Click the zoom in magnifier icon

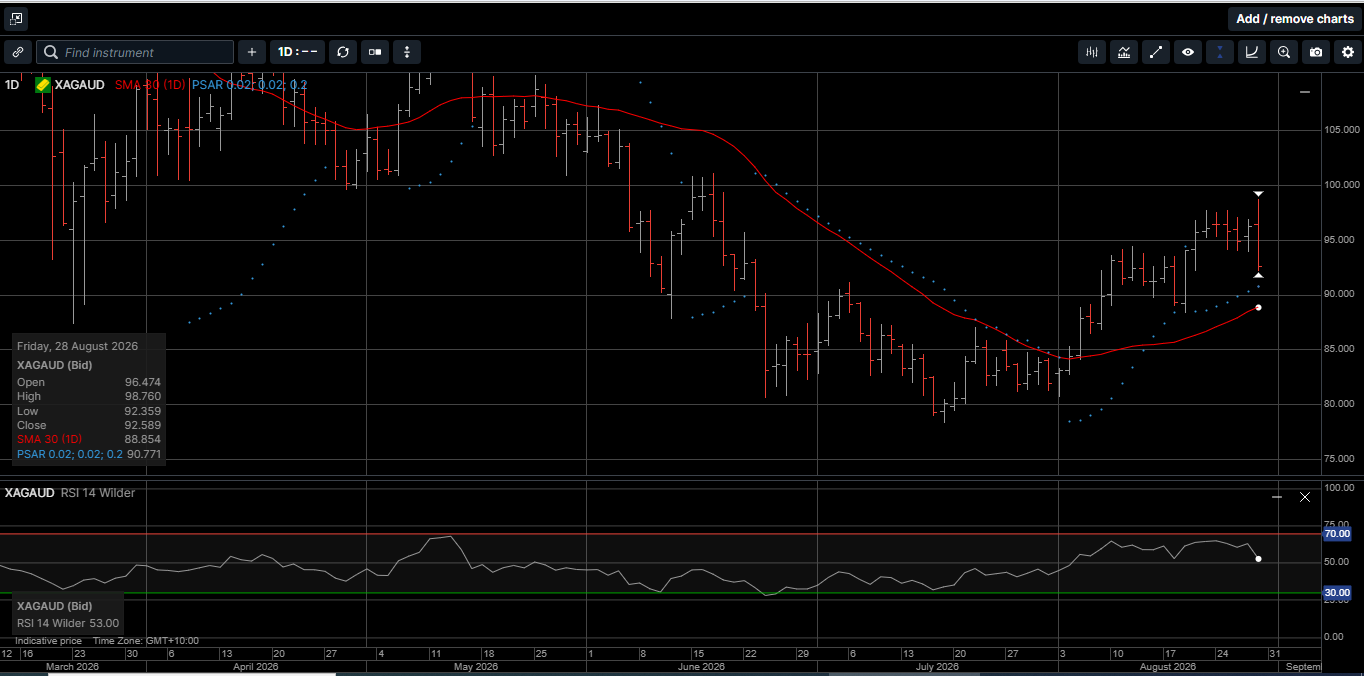(1284, 52)
